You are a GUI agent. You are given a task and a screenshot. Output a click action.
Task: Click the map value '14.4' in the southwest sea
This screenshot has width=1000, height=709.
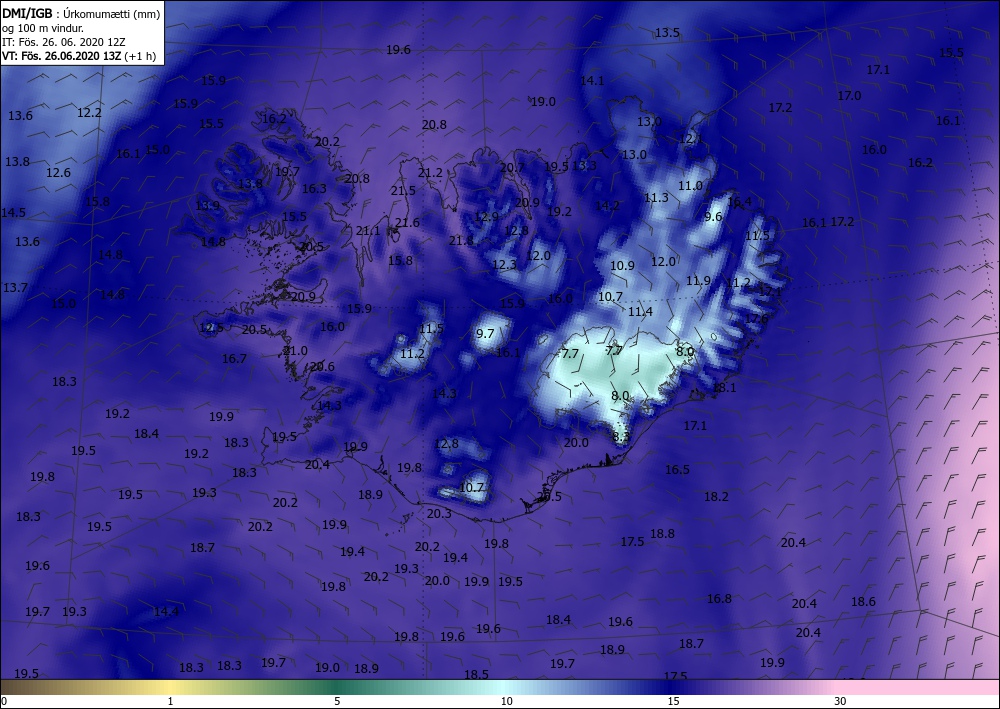coord(166,611)
